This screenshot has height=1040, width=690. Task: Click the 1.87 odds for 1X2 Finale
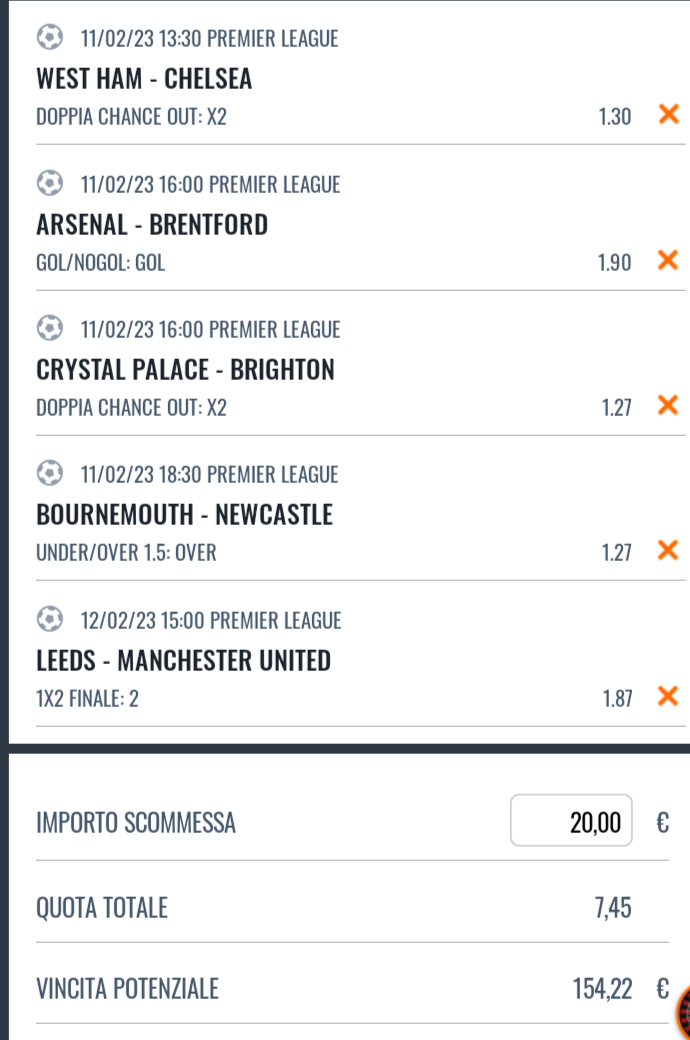pos(616,698)
